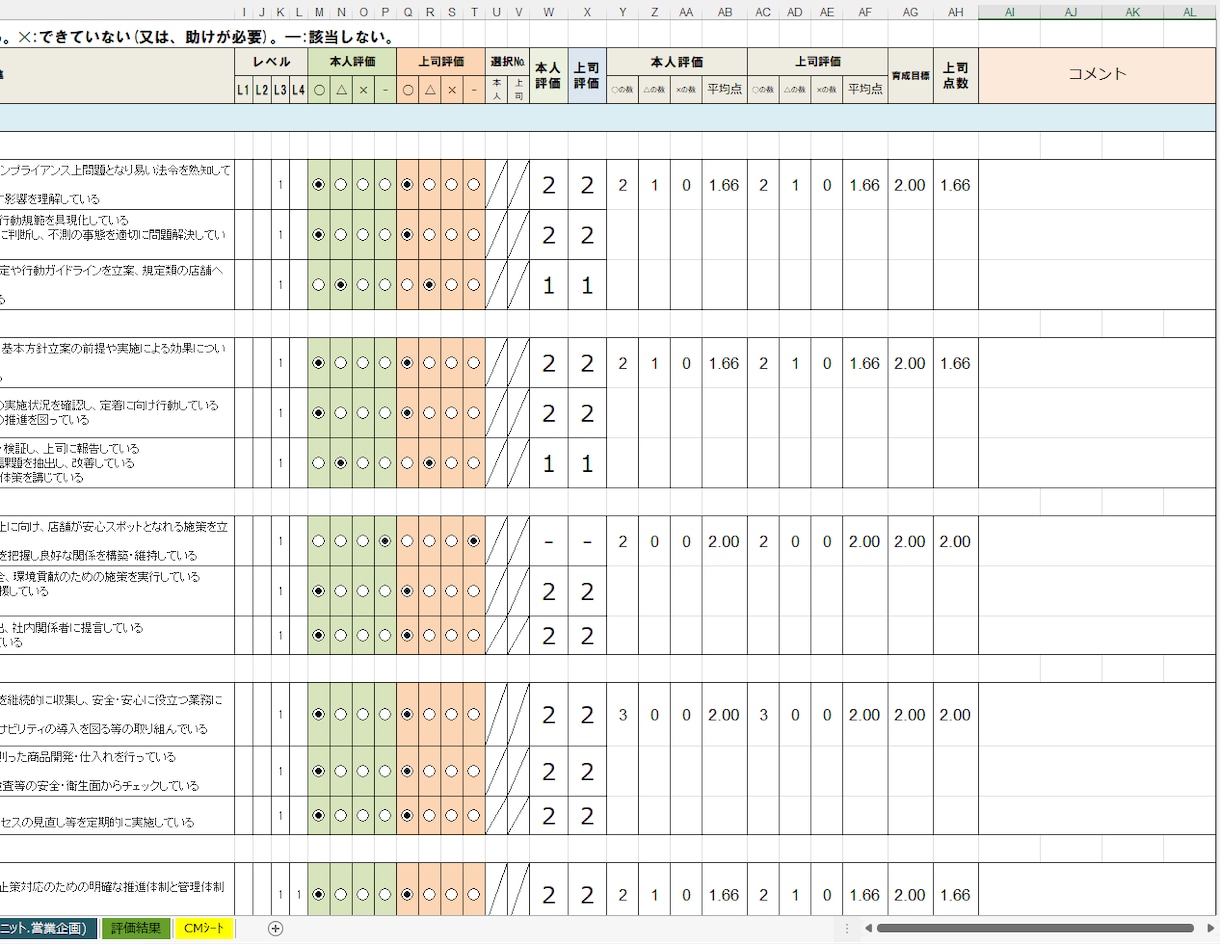Click the horizontal scrollbar right arrow
Viewport: 1220px width, 944px height.
[x=1208, y=928]
